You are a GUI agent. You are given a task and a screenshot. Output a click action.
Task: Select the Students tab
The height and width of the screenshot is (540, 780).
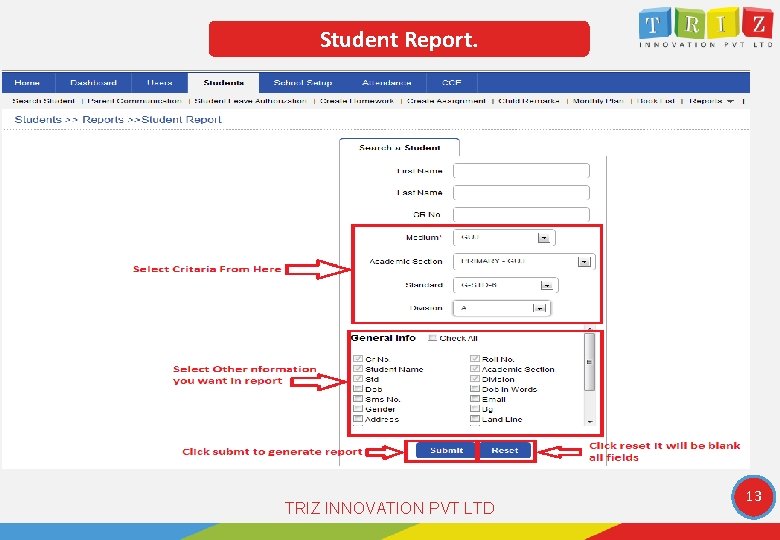click(223, 83)
